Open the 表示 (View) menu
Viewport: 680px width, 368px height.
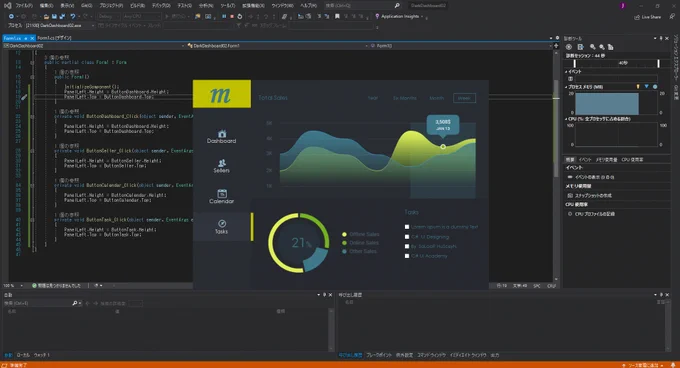67,6
